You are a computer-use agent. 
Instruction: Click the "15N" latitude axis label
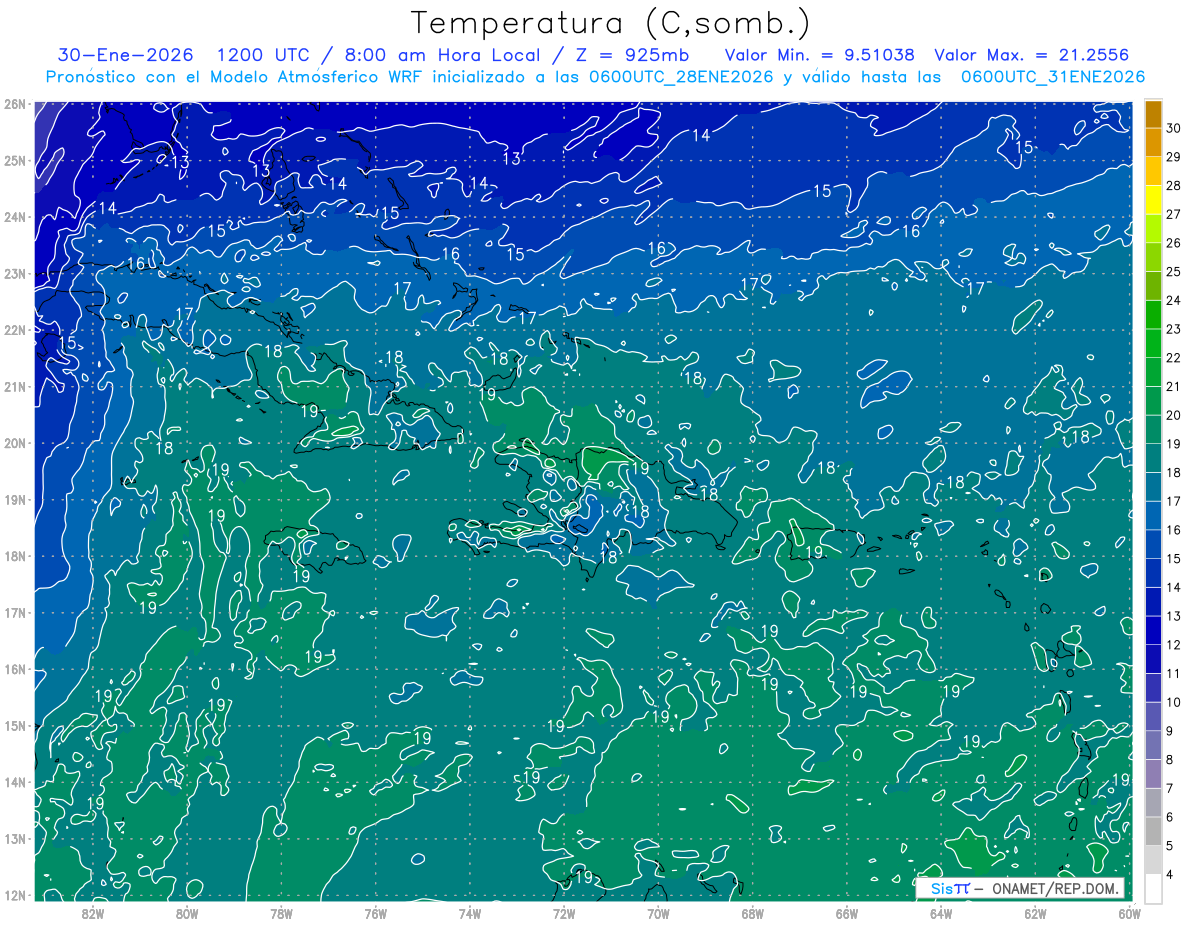[15, 726]
